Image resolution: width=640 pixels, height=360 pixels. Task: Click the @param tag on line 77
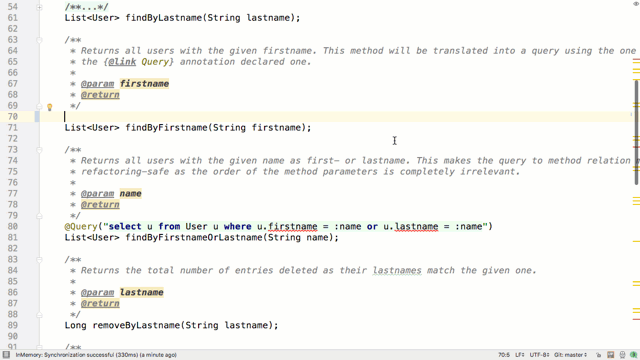(x=97, y=193)
